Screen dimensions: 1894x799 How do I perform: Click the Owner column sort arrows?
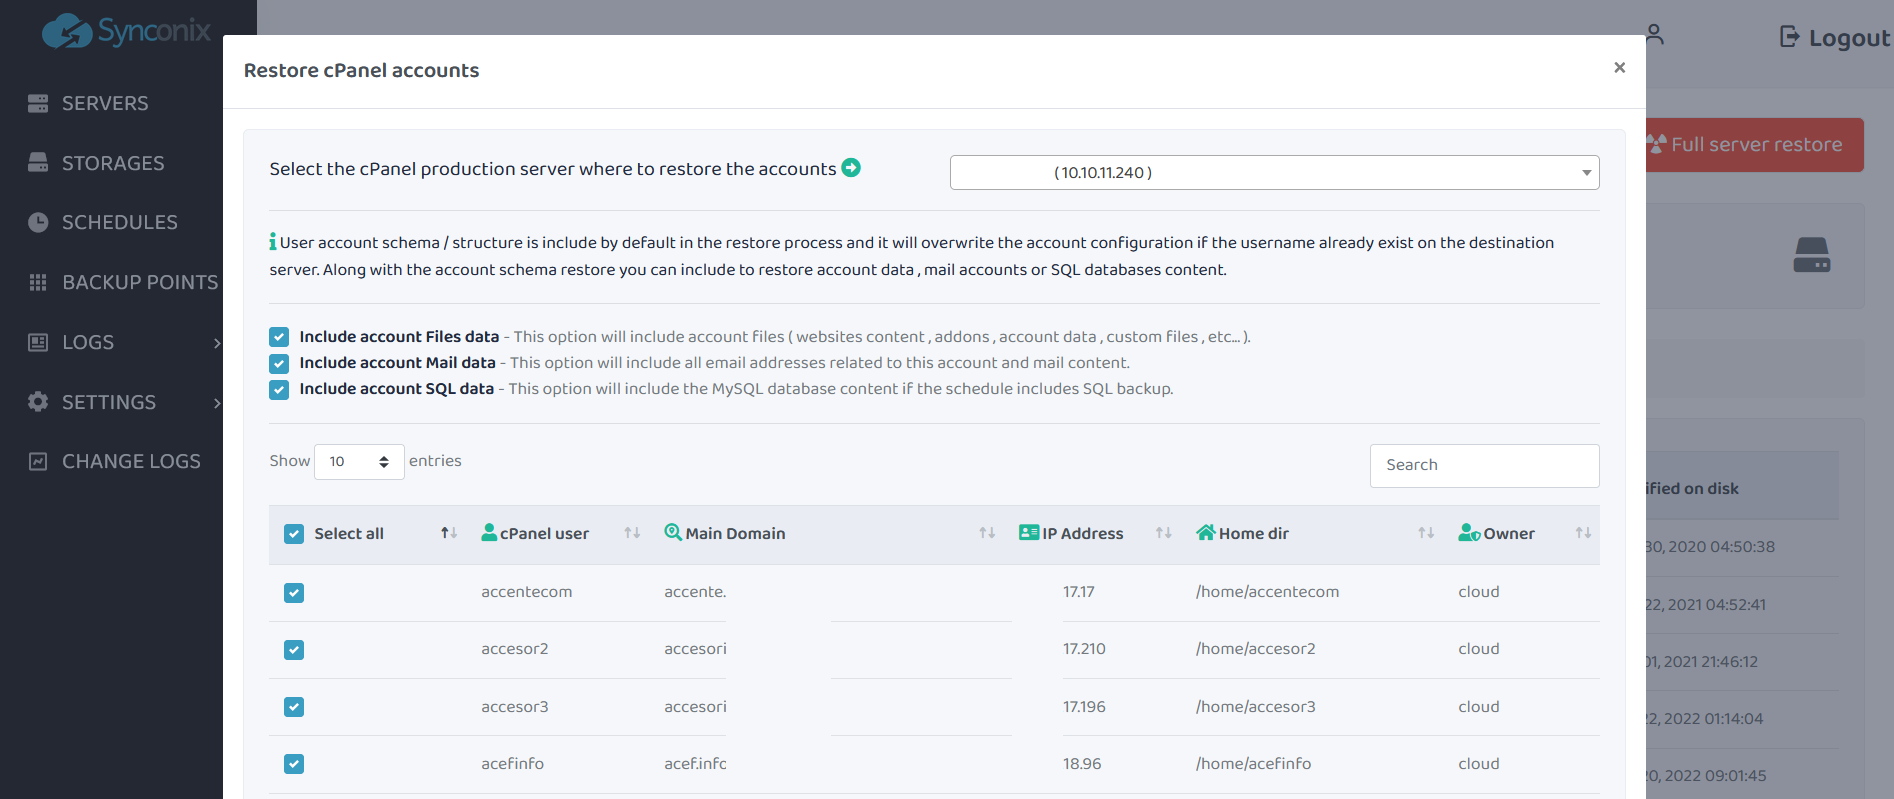tap(1583, 533)
